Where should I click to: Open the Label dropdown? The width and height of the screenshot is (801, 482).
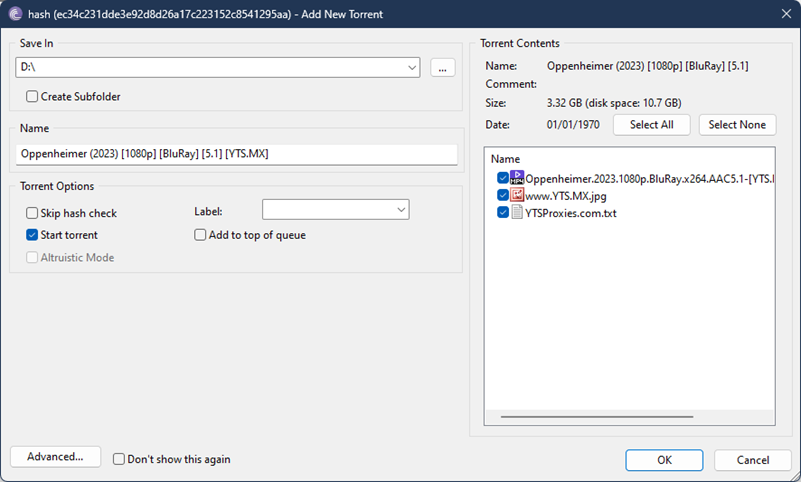pos(401,210)
